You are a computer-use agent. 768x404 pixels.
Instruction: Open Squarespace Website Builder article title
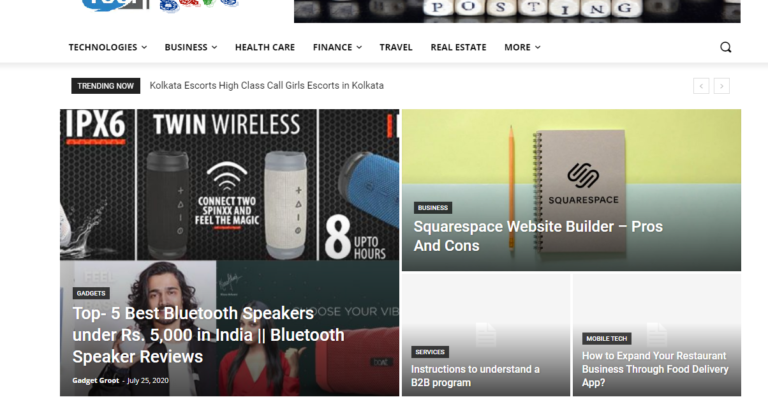click(538, 236)
